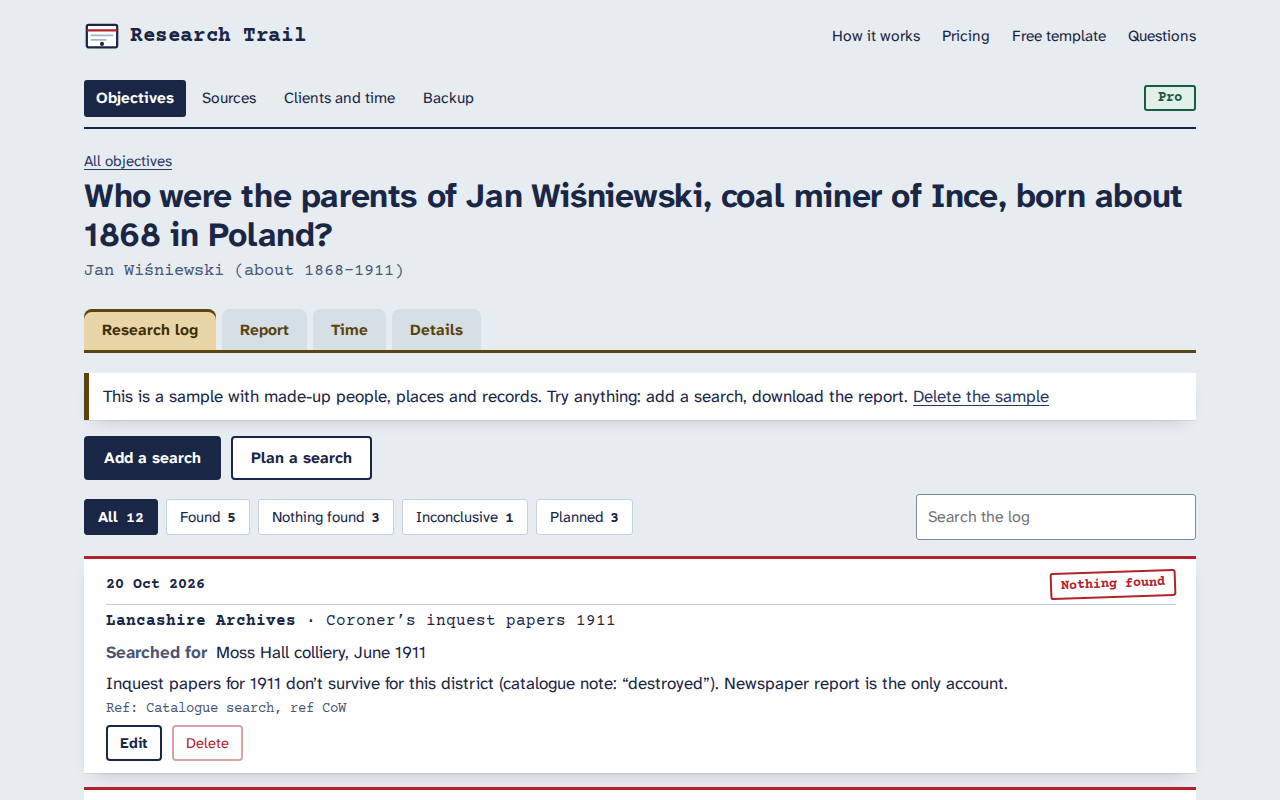
Task: Show only Inconclusive searches
Action: point(465,517)
